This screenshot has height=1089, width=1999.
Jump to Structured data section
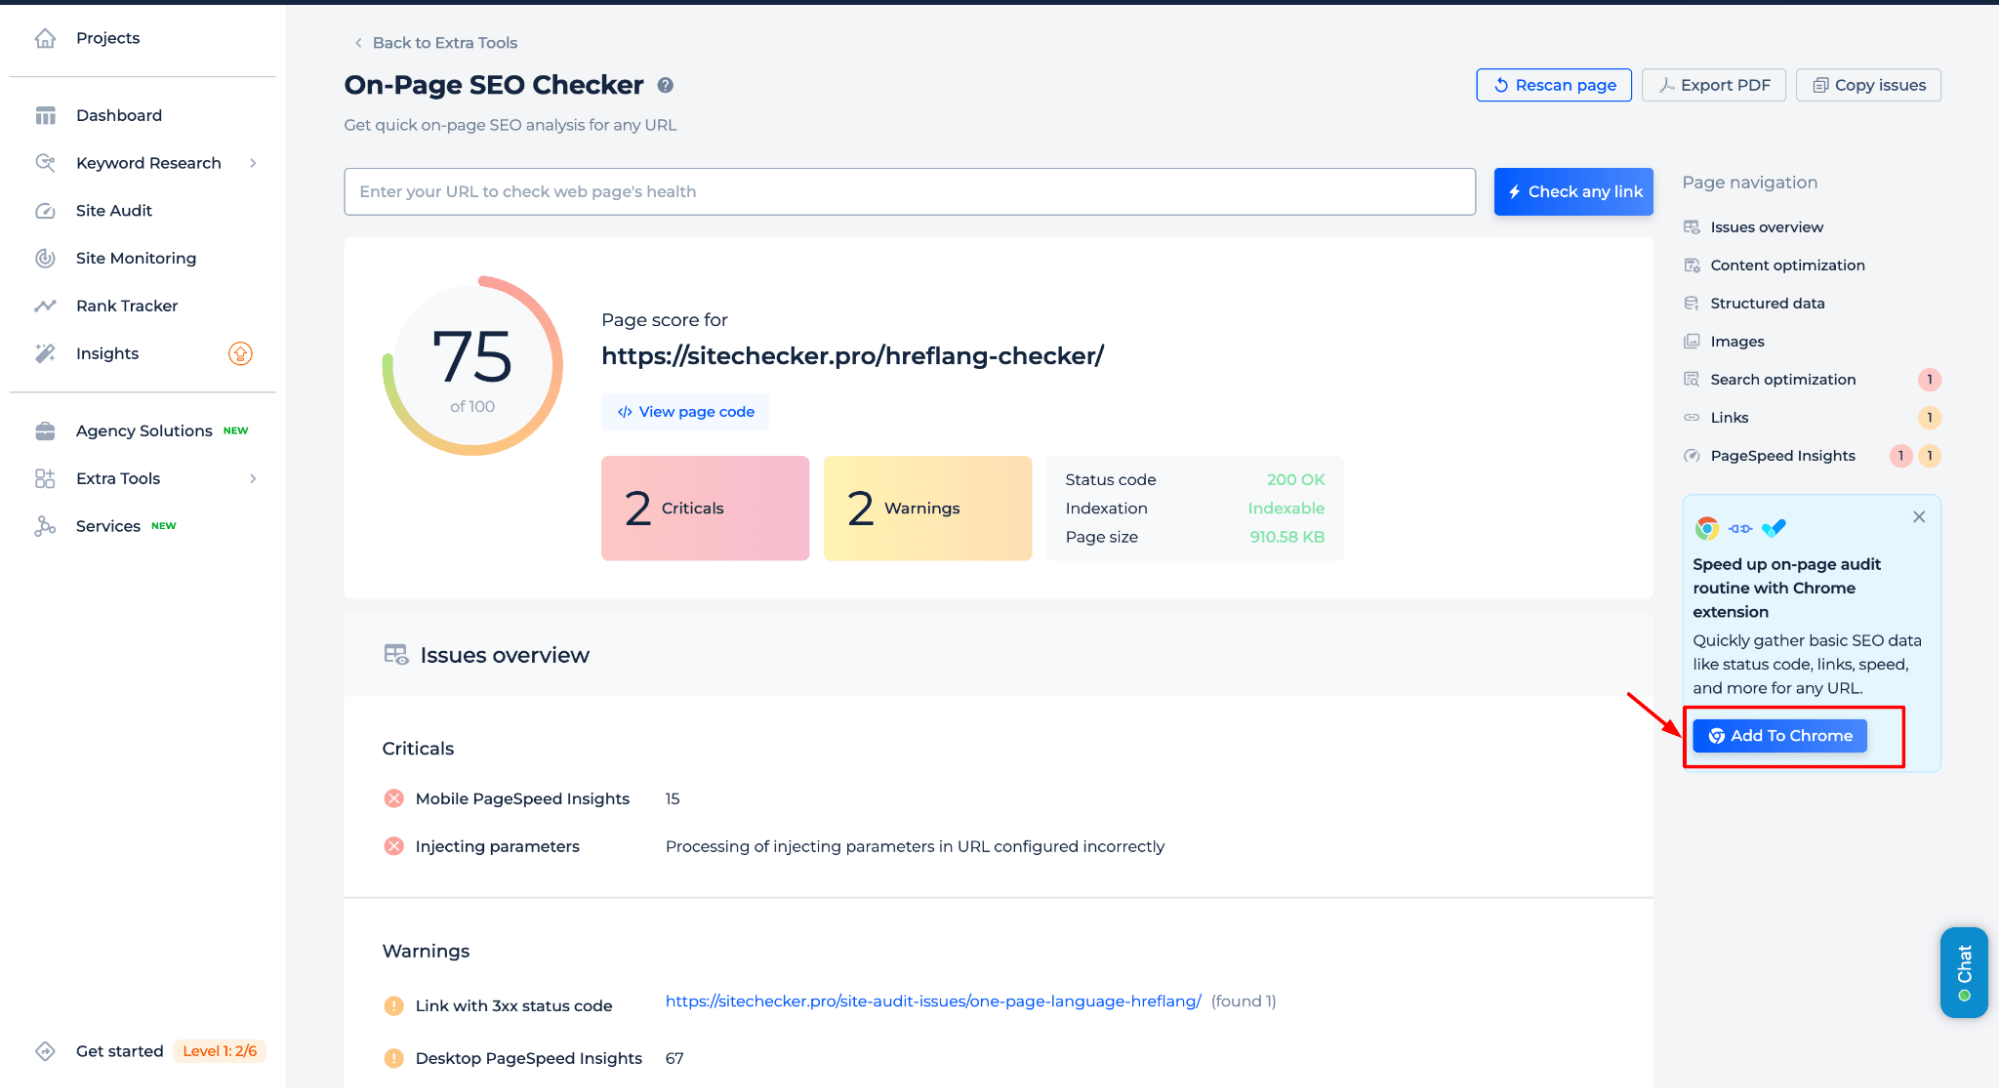click(1767, 304)
